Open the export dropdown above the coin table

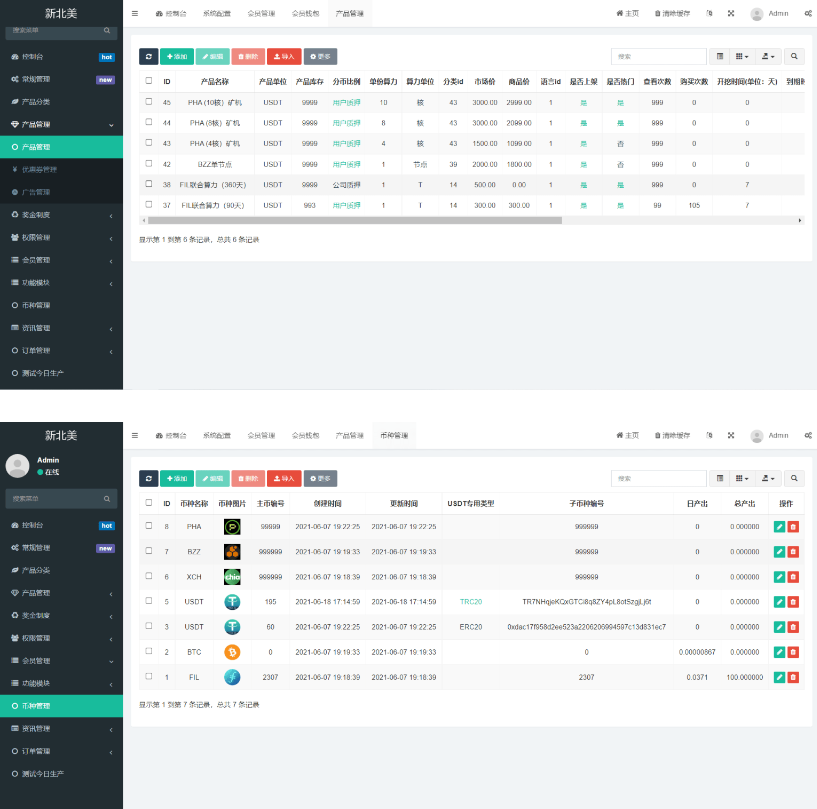coord(767,479)
